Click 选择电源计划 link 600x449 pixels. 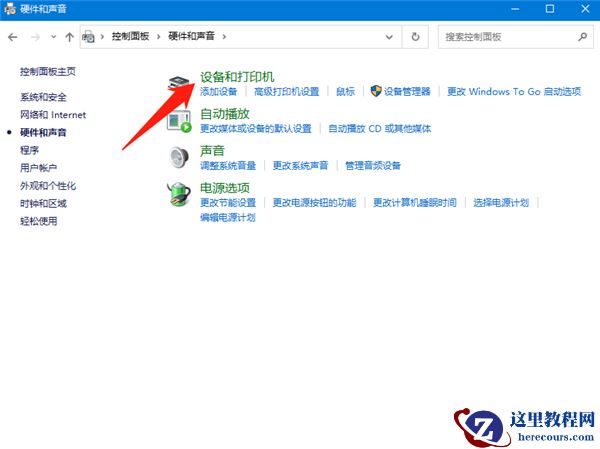click(501, 202)
